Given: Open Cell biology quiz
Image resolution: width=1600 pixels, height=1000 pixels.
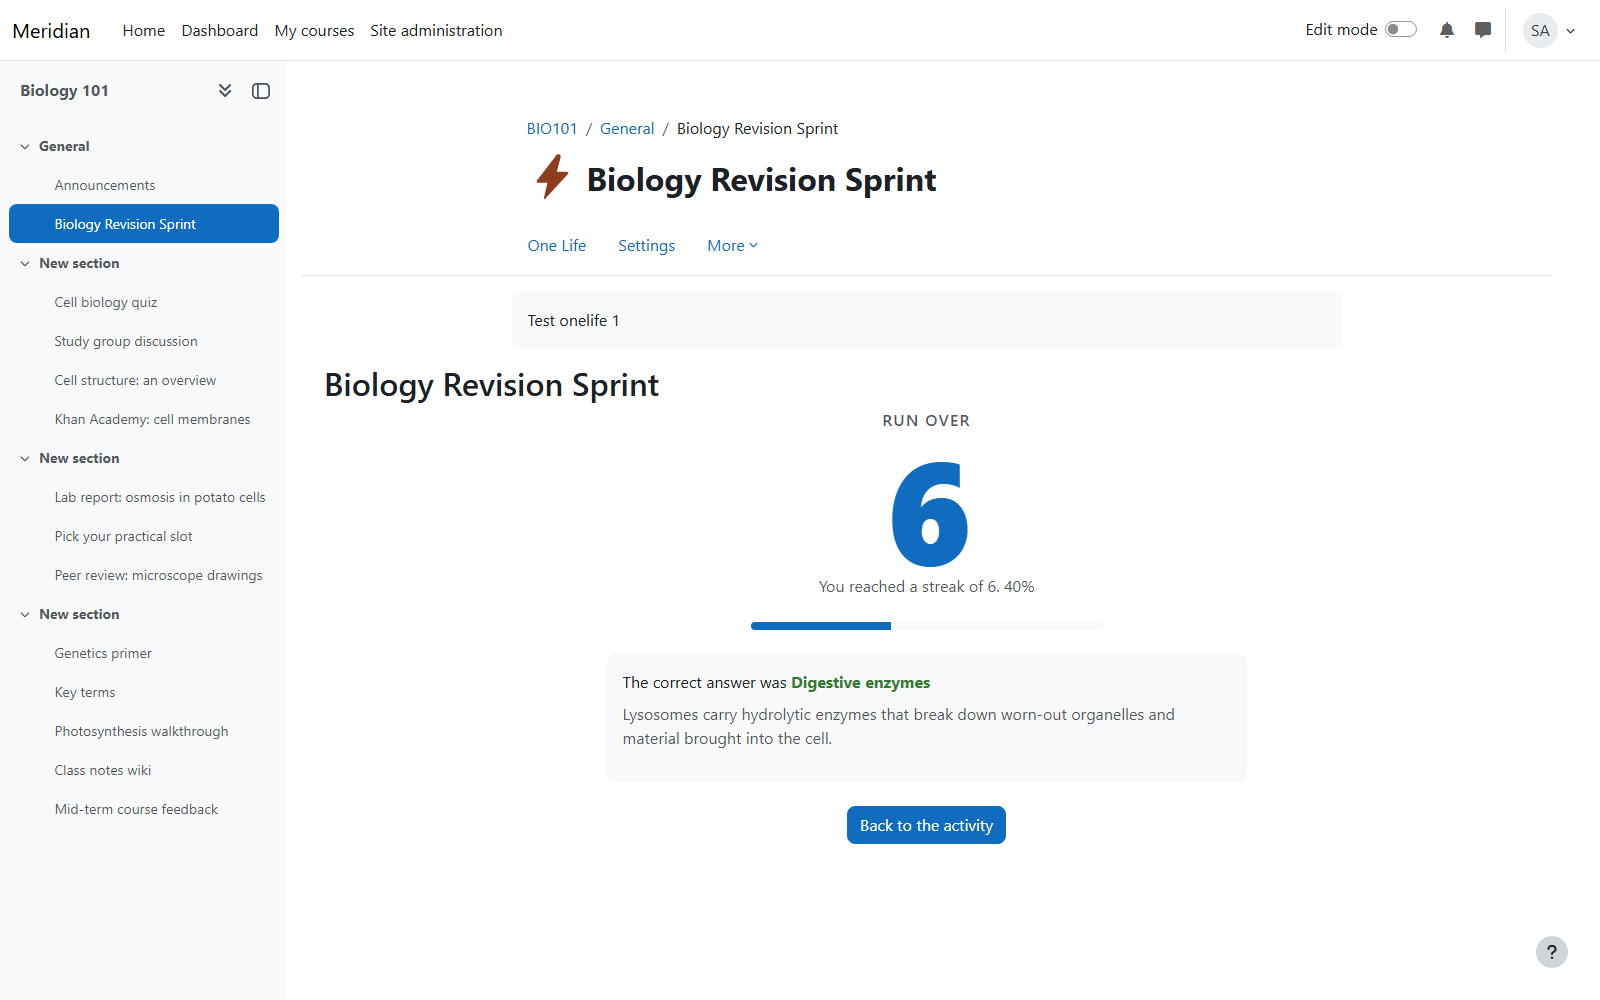Looking at the screenshot, I should click(x=106, y=302).
